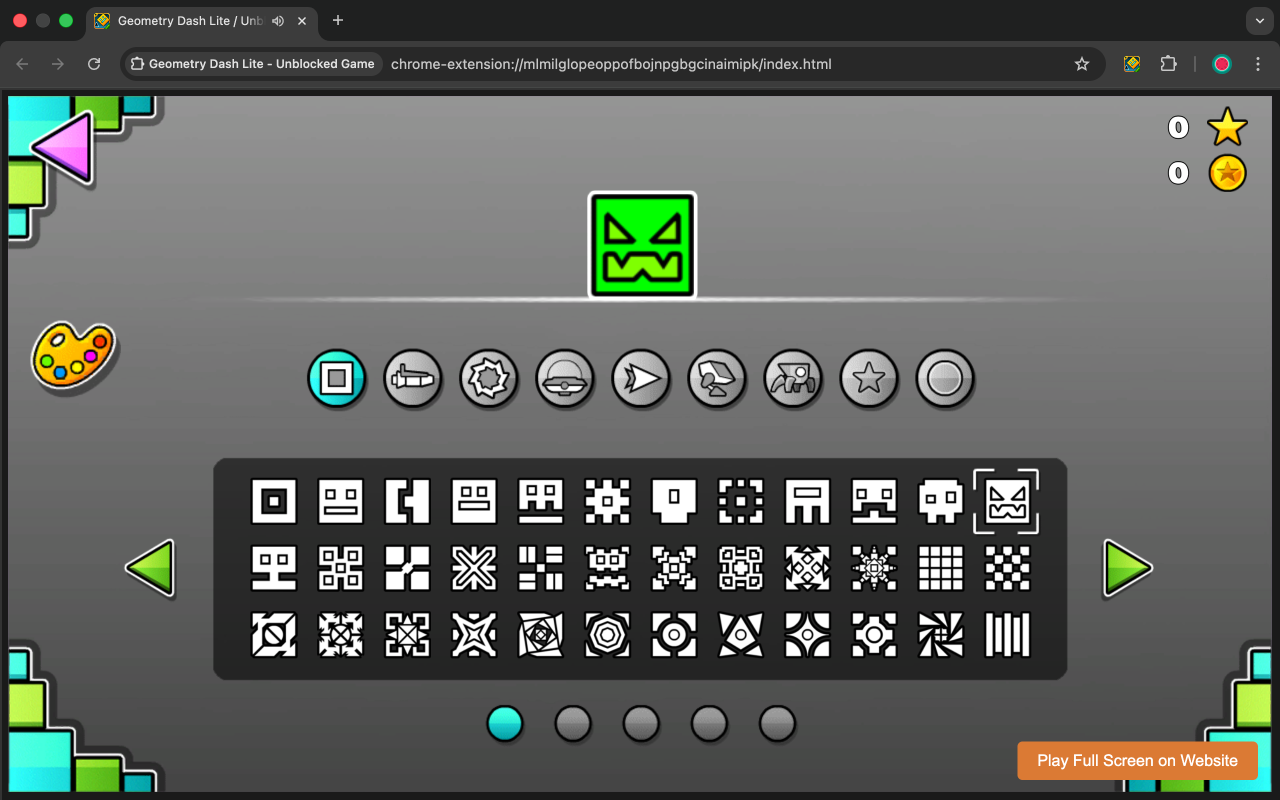This screenshot has width=1280, height=800.
Task: Select the death effect circle category
Action: [x=945, y=379]
